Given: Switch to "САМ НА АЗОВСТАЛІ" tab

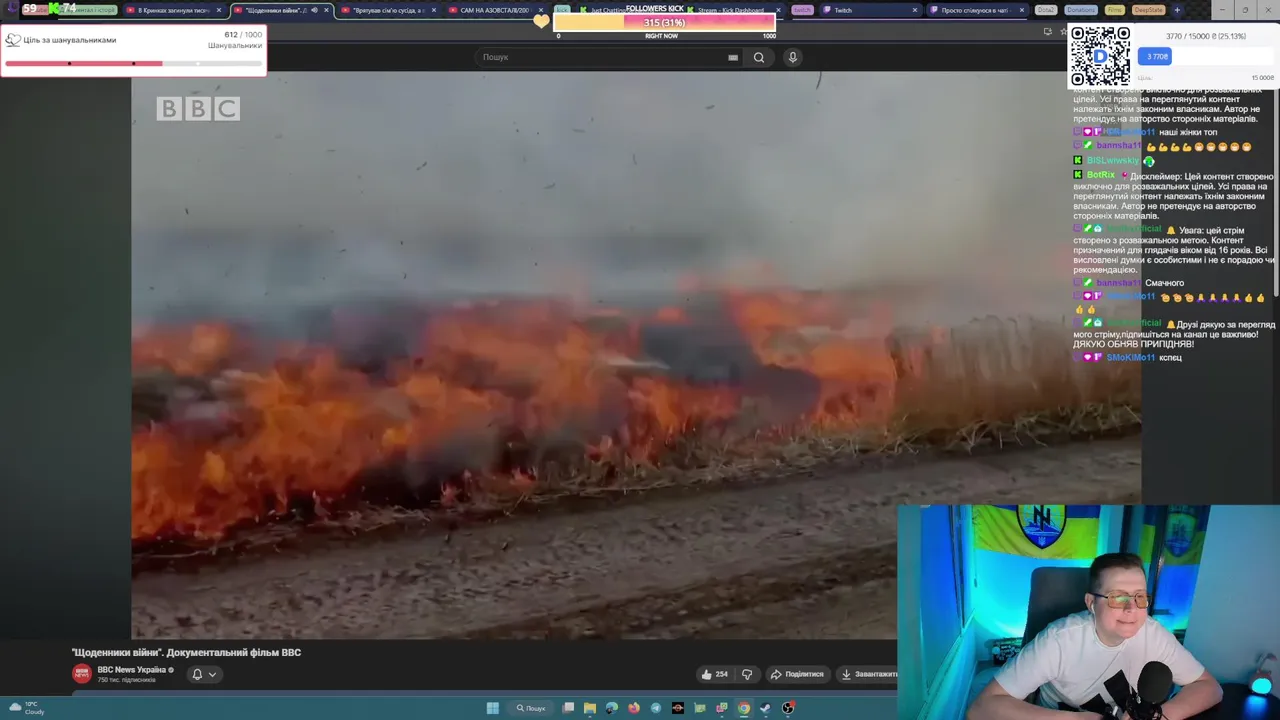Looking at the screenshot, I should pyautogui.click(x=494, y=10).
